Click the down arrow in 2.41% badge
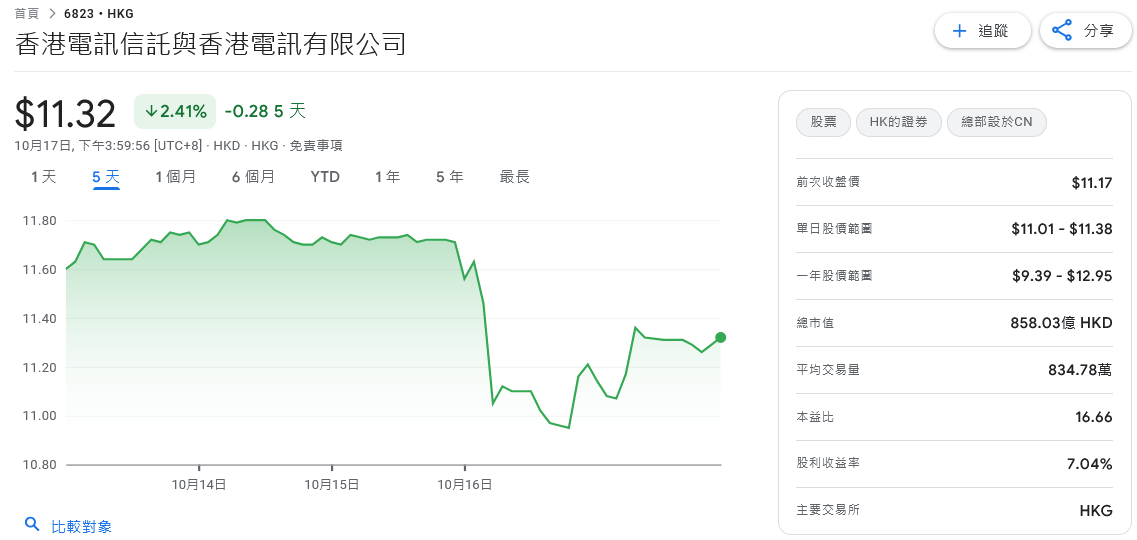The image size is (1137, 540). point(151,111)
